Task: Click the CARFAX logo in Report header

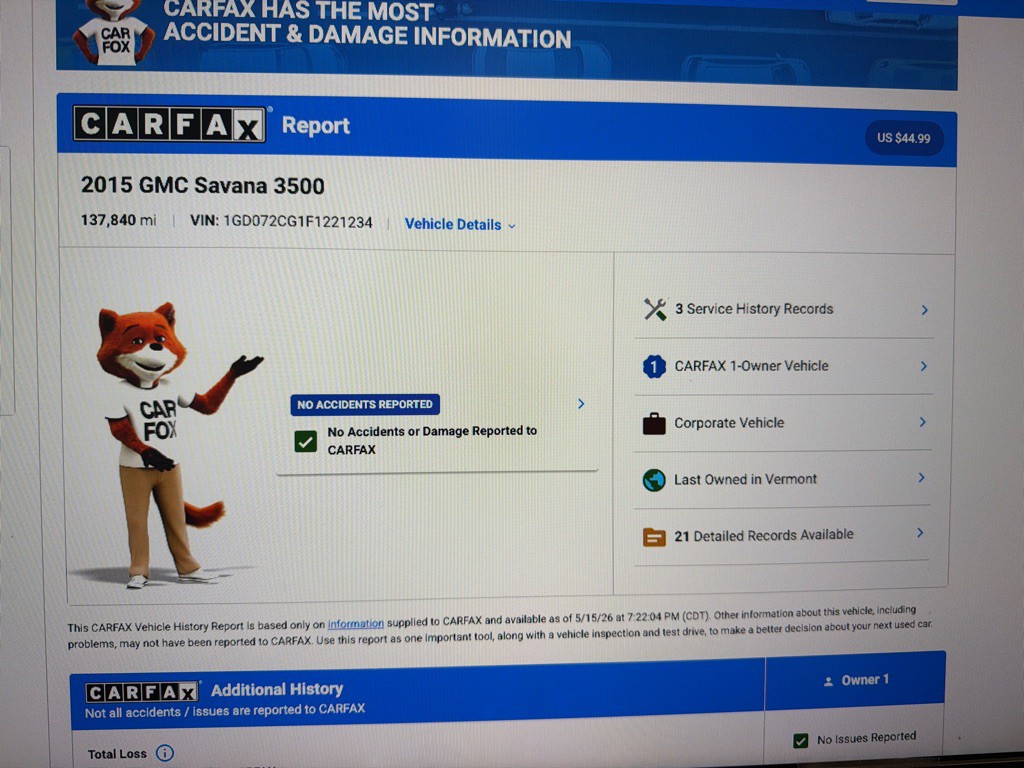Action: [170, 124]
